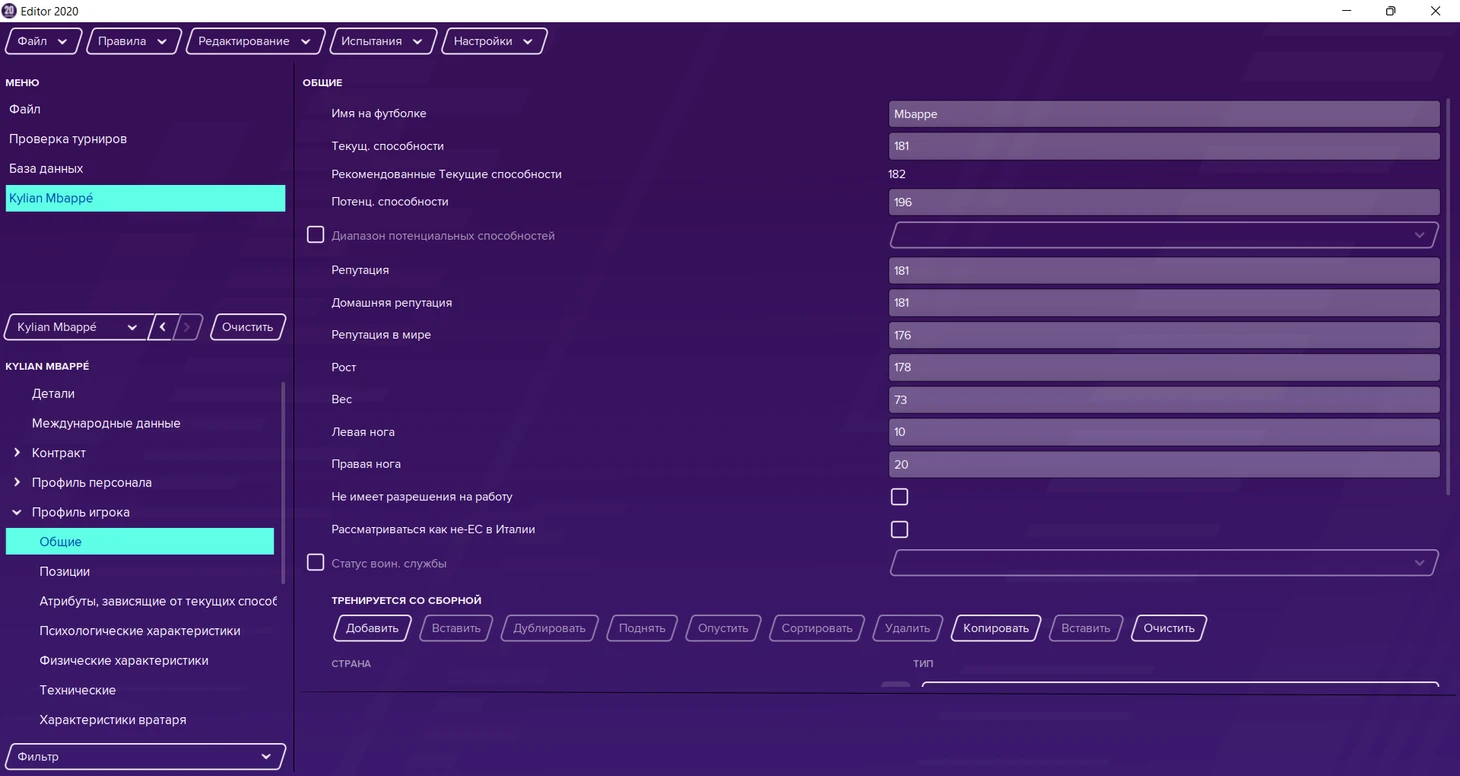Open Диапазон потенциальных способностей dropdown

pos(1164,235)
